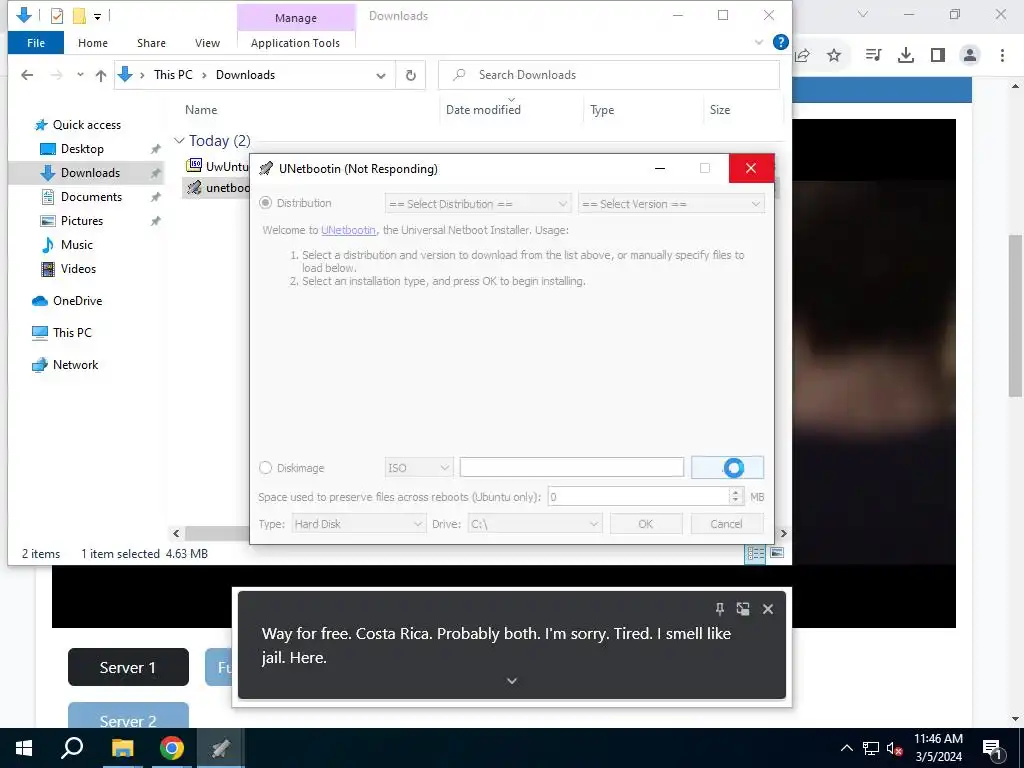Open Desktop in navigation pane
1024x768 pixels.
[82, 149]
